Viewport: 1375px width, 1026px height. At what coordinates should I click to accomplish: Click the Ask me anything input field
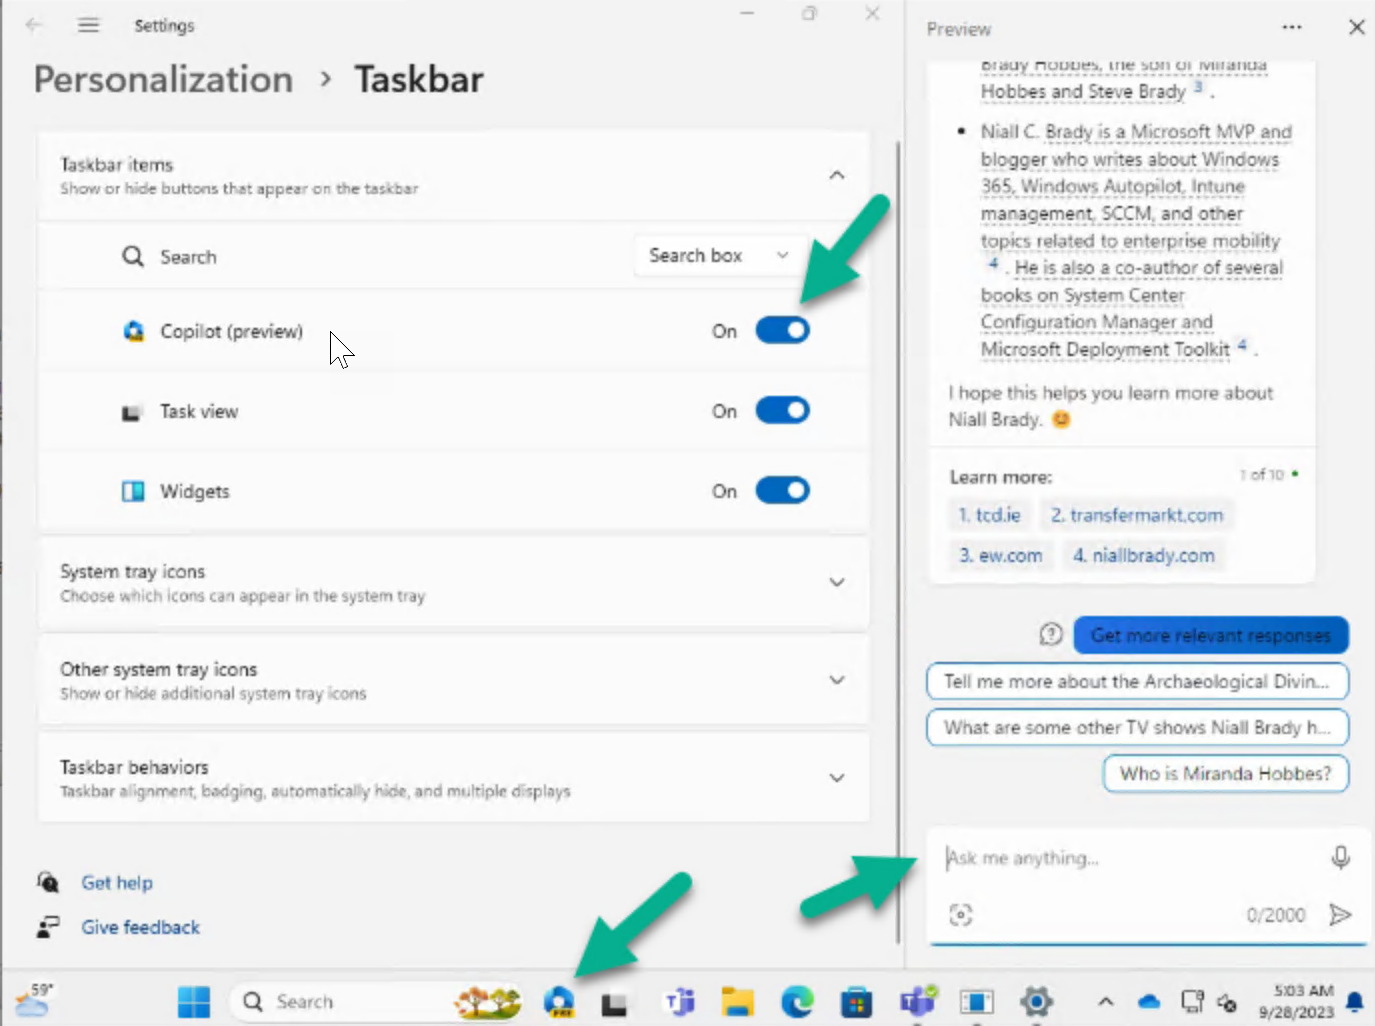pyautogui.click(x=1130, y=857)
